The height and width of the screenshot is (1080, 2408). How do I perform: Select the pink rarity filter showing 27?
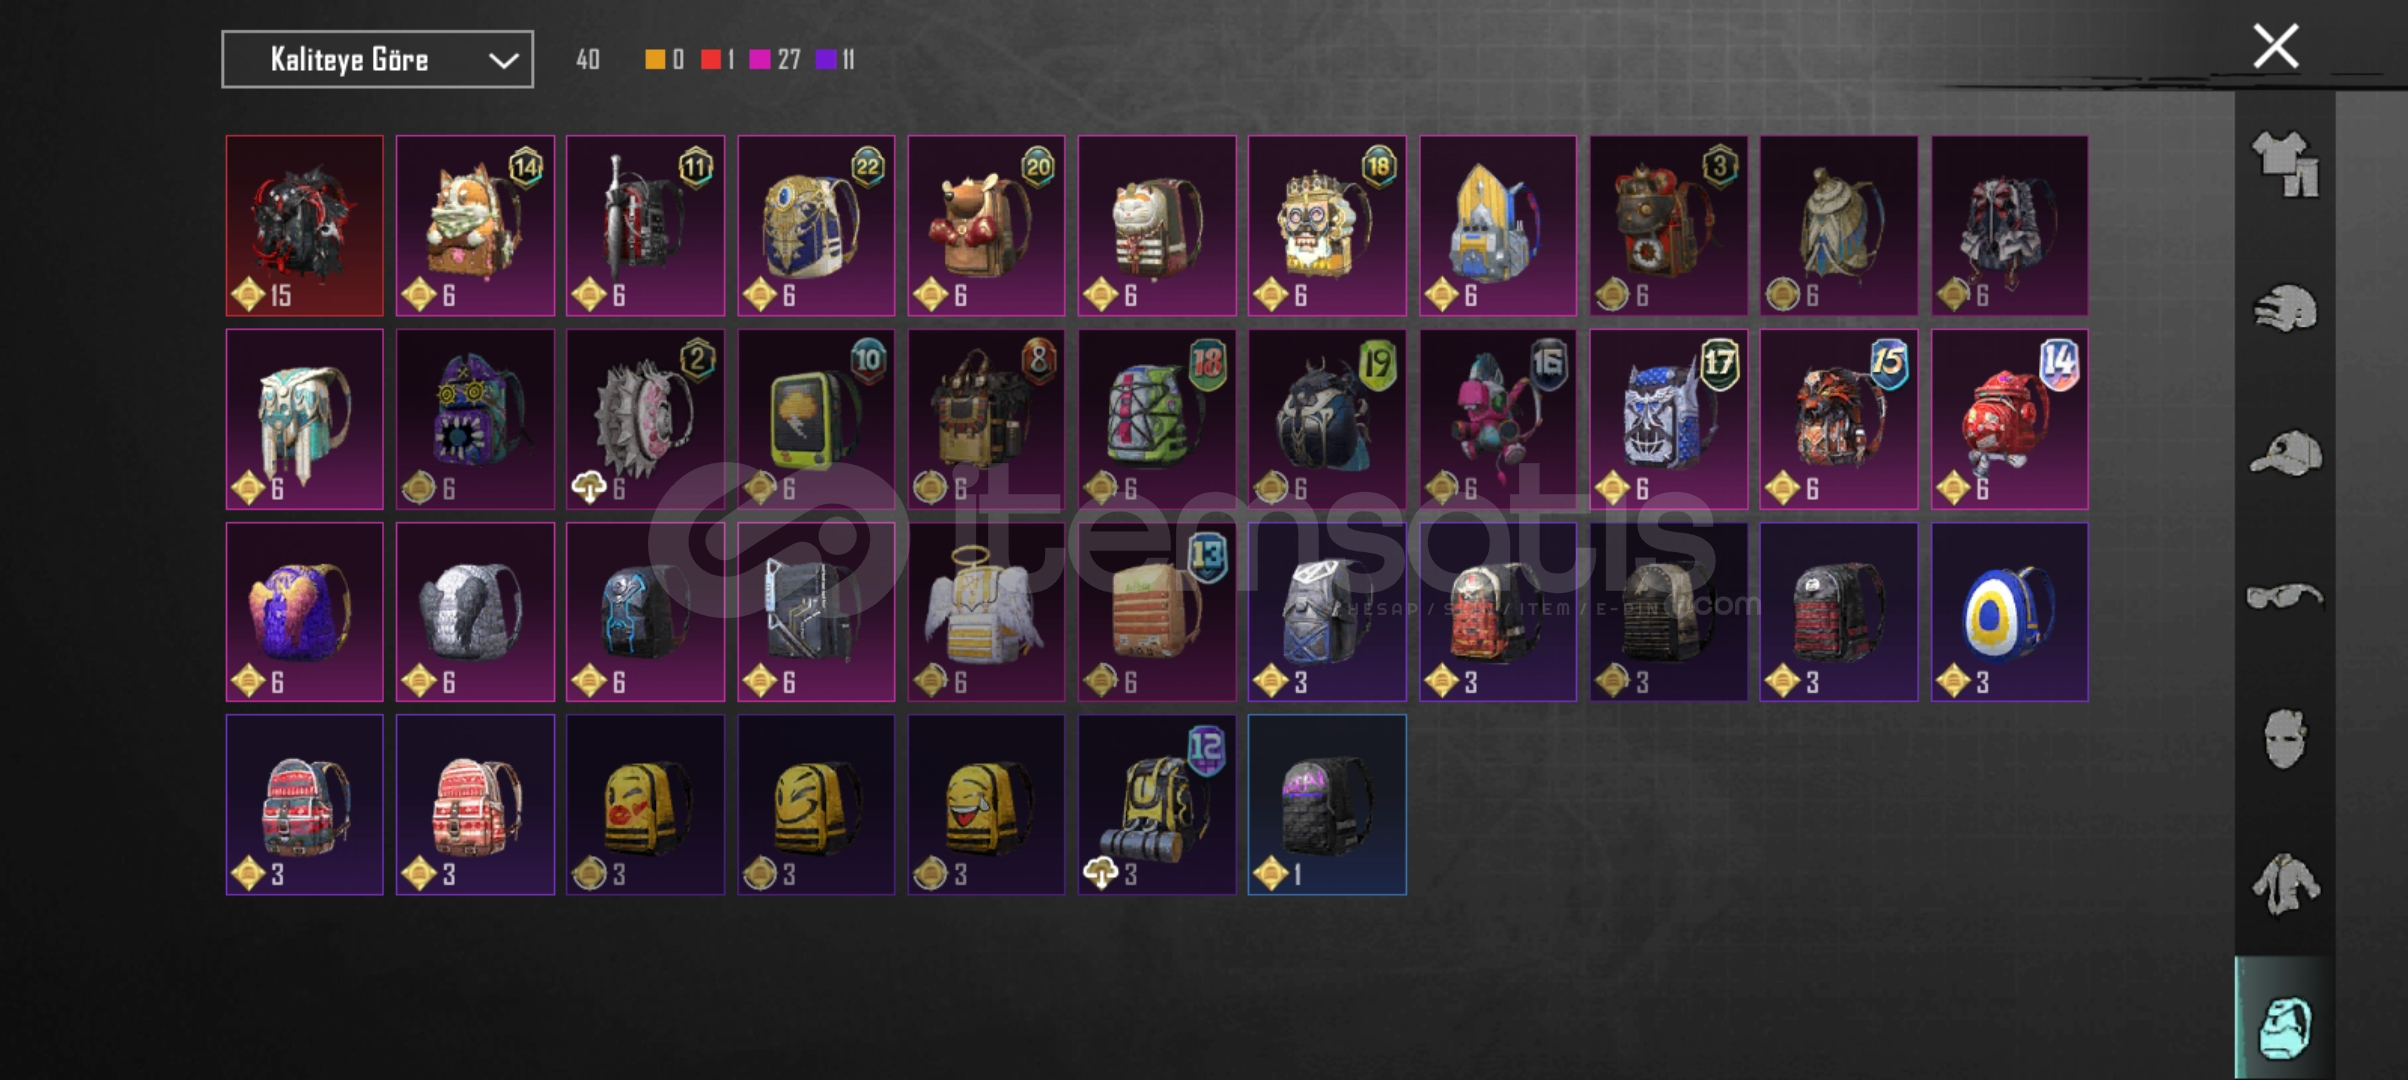pos(775,60)
